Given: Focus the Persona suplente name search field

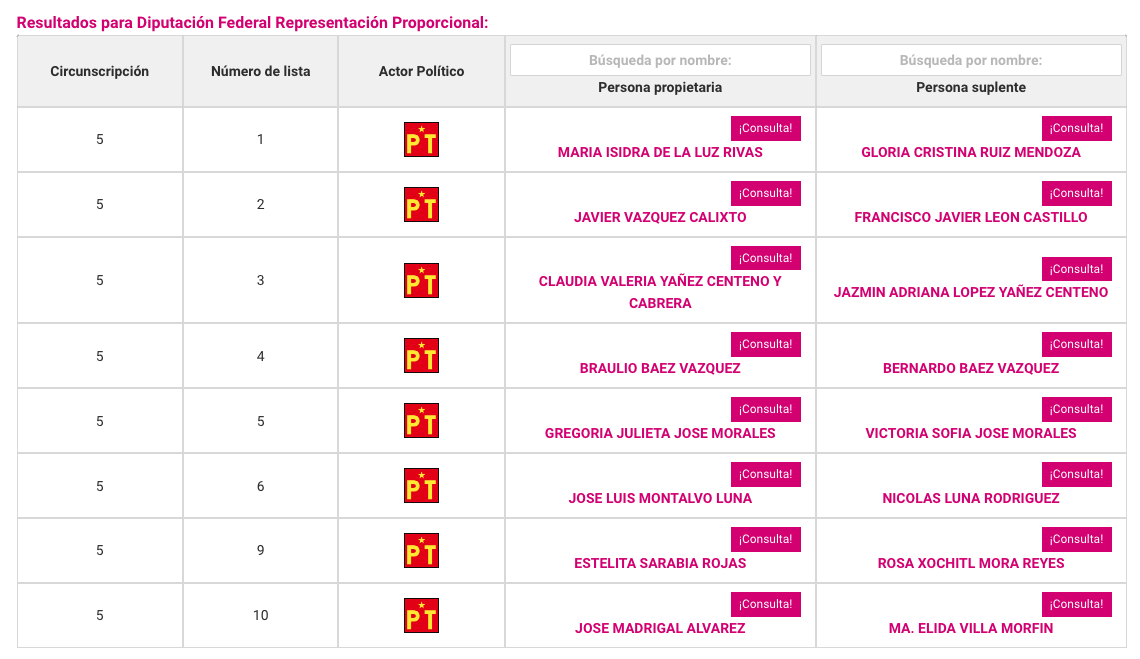Looking at the screenshot, I should click(971, 60).
